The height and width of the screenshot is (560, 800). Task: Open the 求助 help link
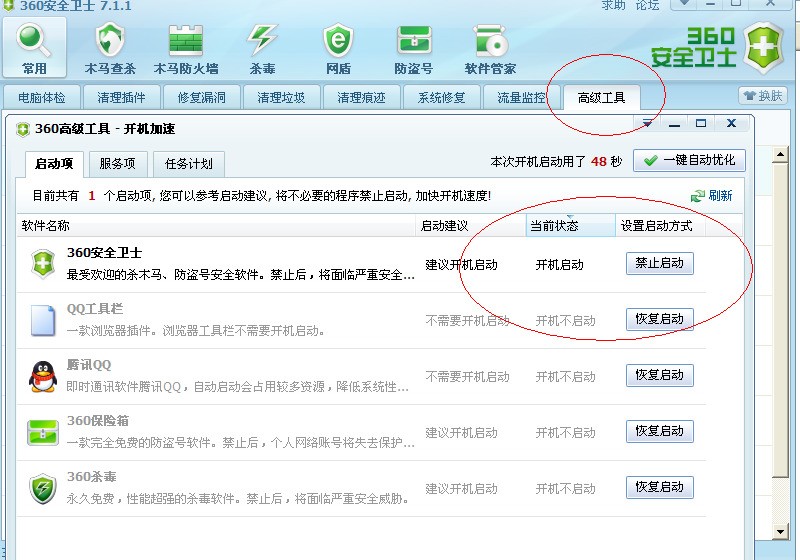(613, 5)
